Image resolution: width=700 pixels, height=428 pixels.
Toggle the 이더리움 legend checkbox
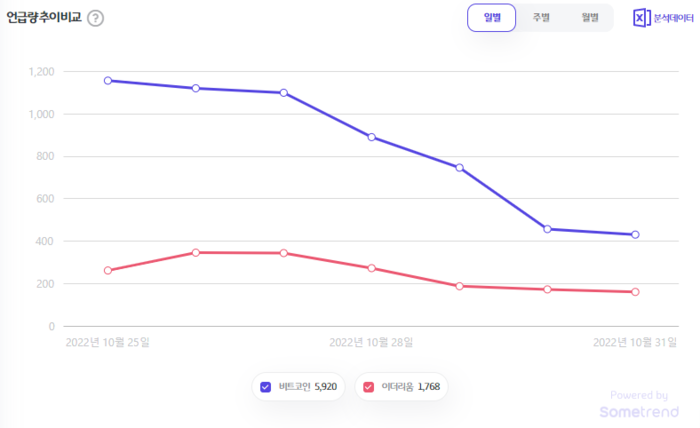click(369, 387)
